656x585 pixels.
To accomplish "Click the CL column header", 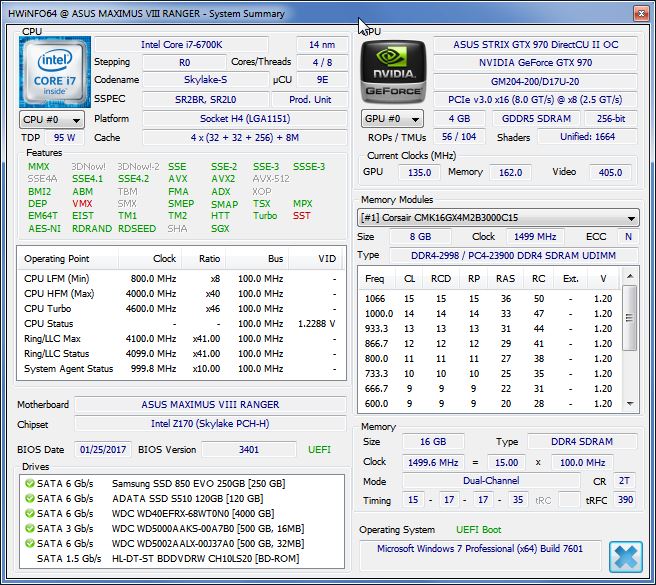I will pyautogui.click(x=409, y=279).
